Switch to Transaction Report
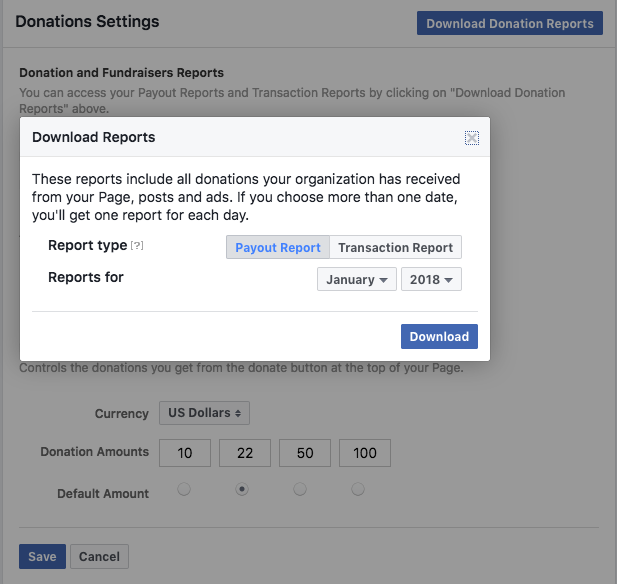The height and width of the screenshot is (584, 617). tap(395, 247)
